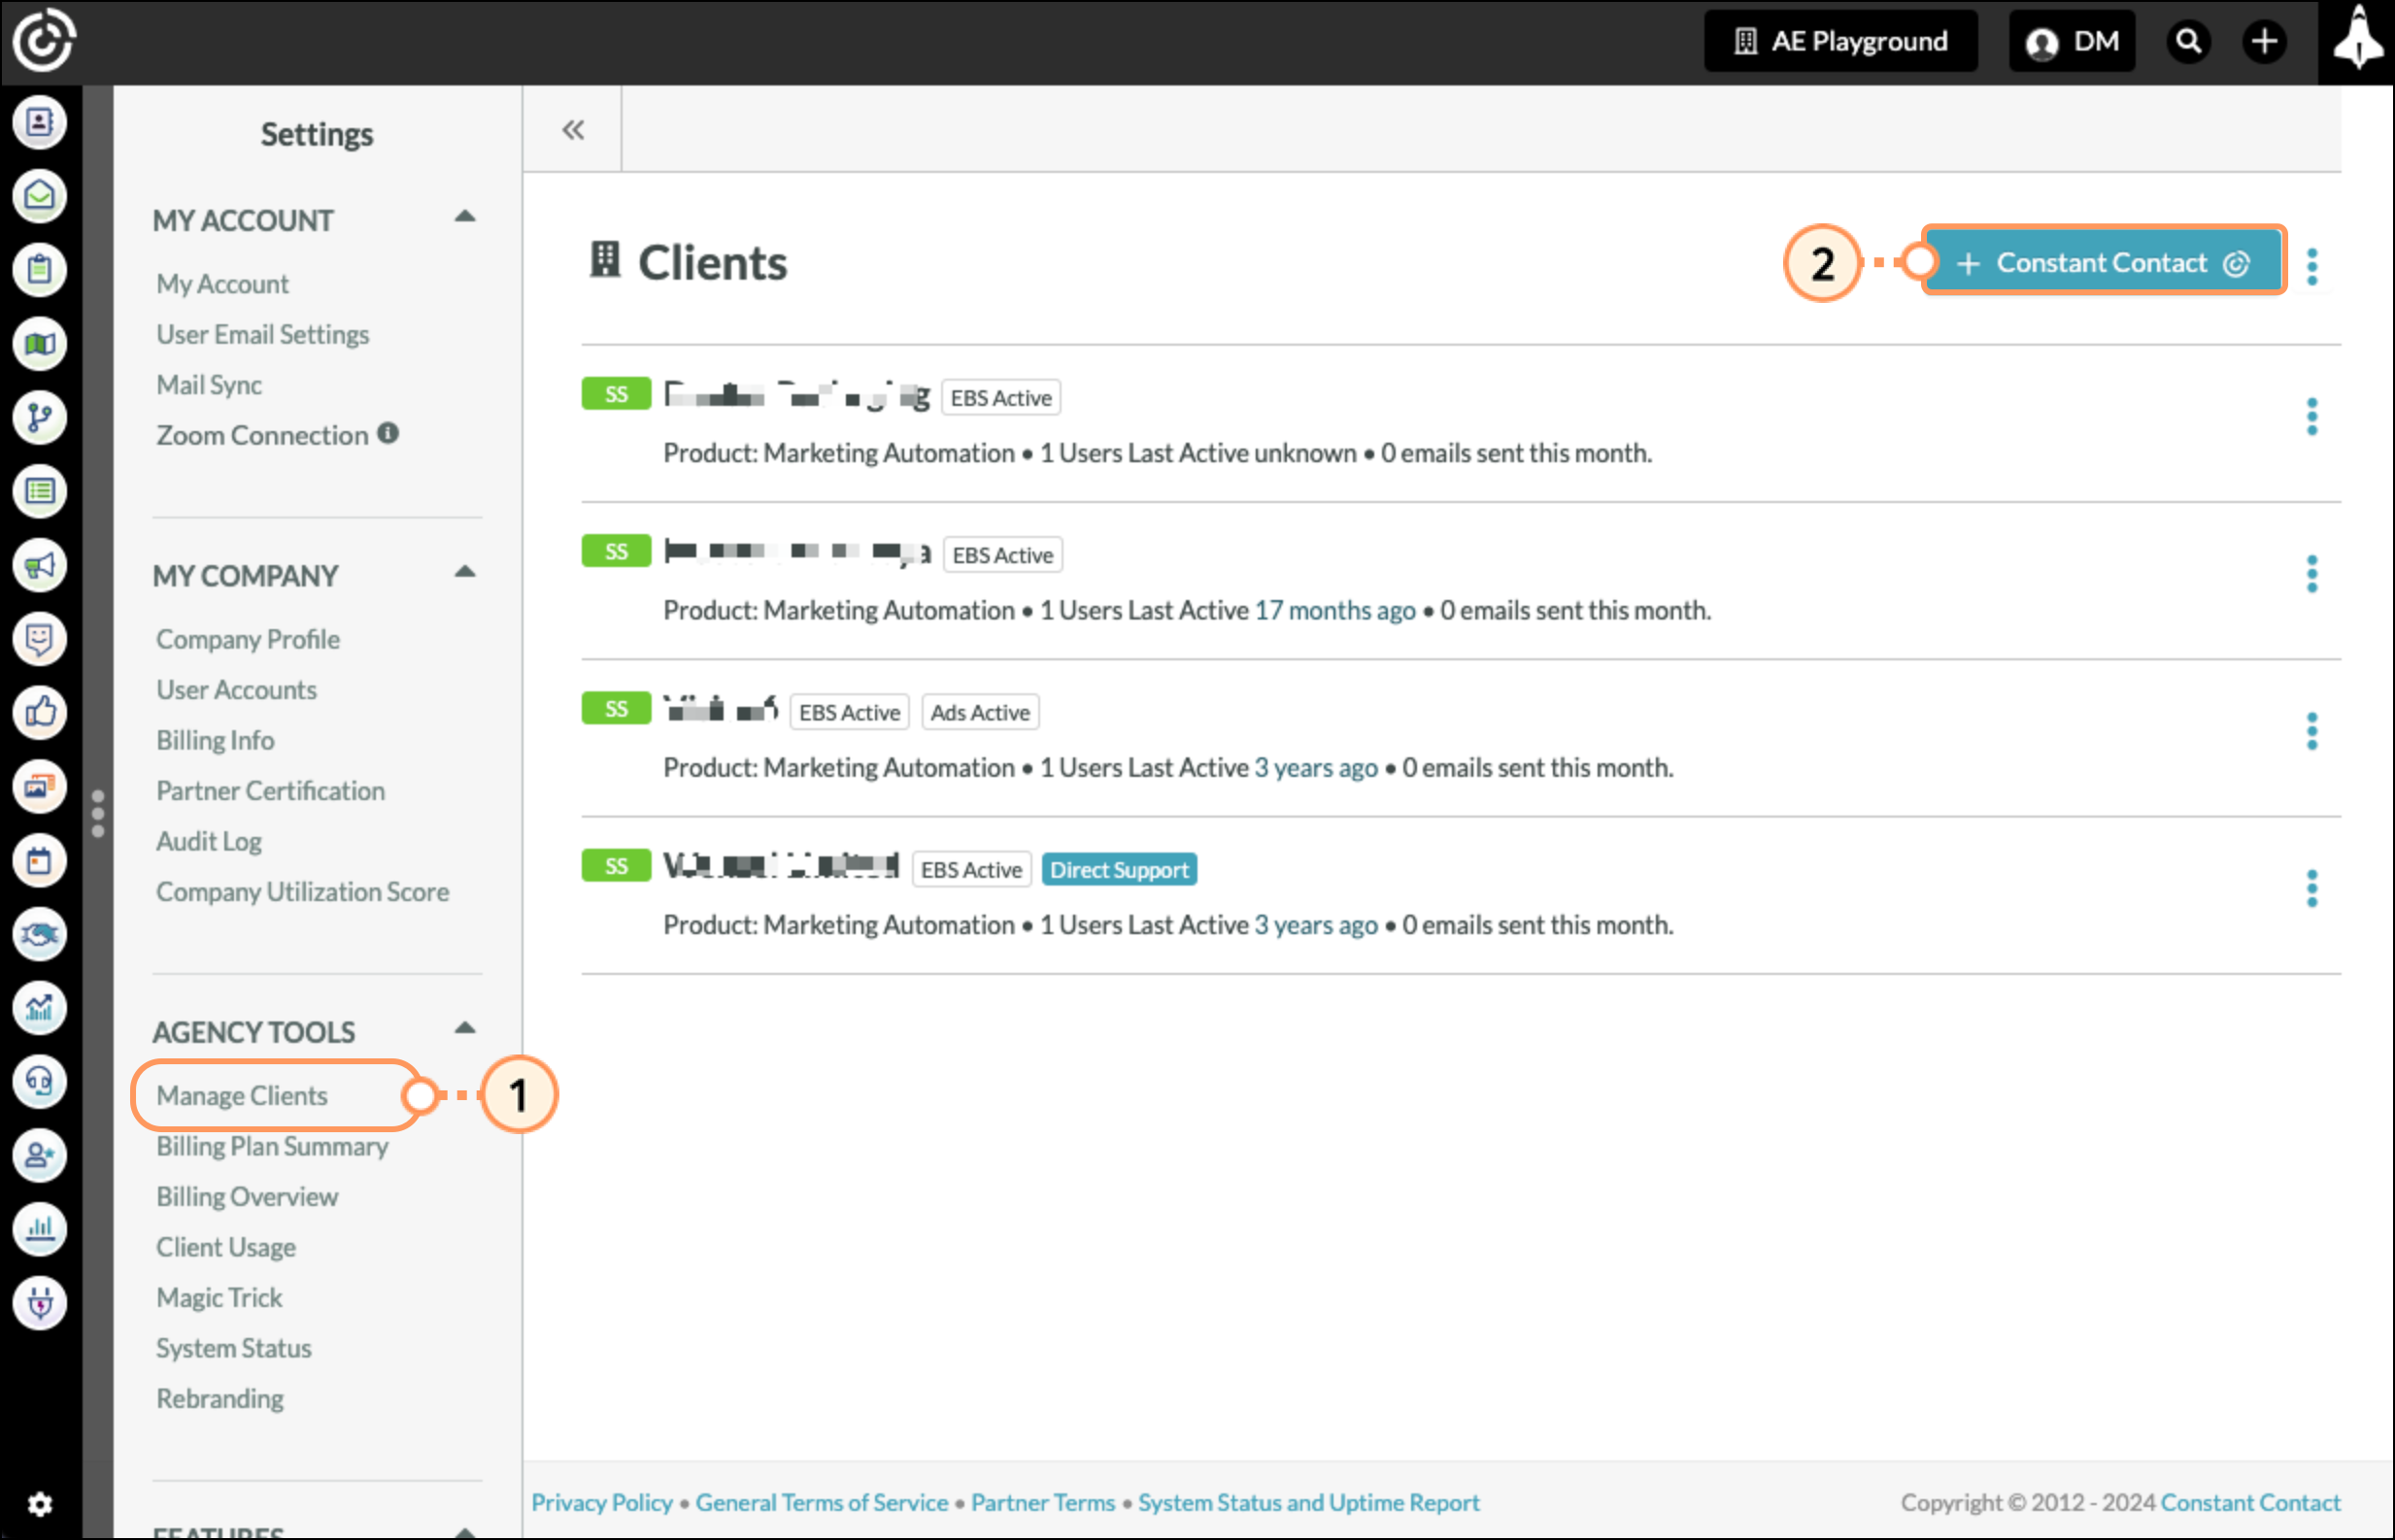
Task: Open the handshake deals sidebar icon
Action: (39, 935)
